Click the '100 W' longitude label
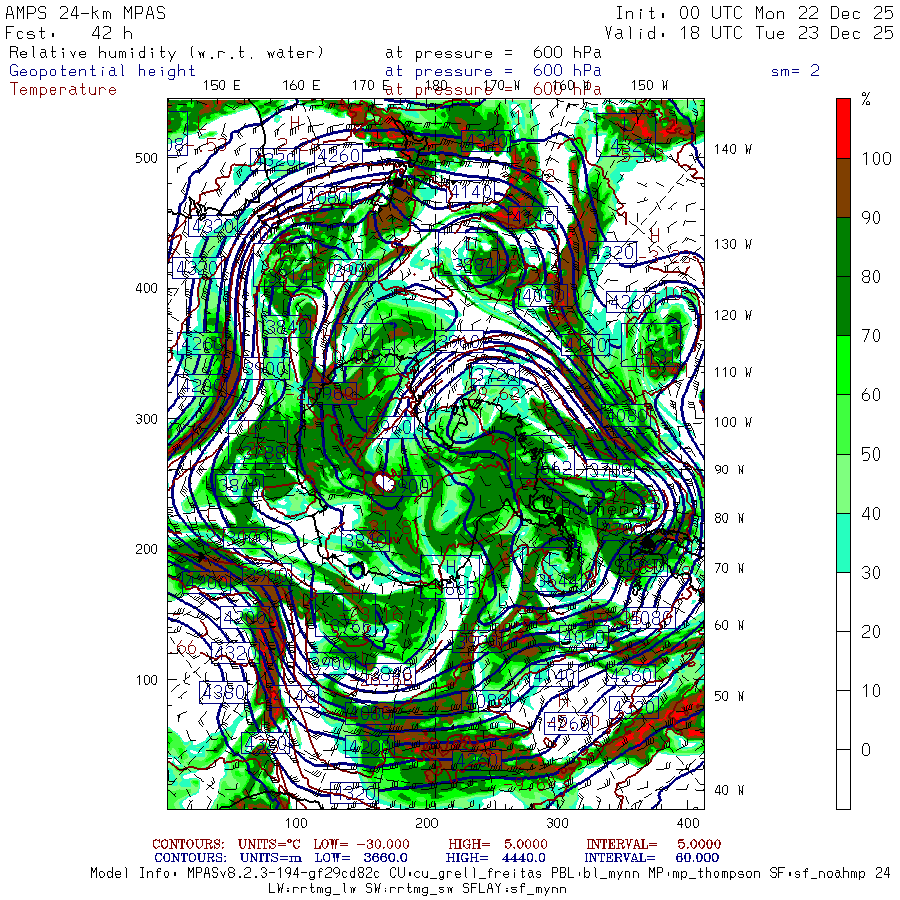 [x=732, y=422]
